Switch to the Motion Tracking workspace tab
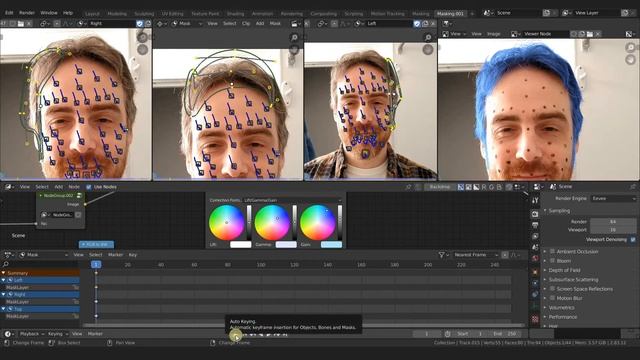640x360 pixels. (387, 13)
